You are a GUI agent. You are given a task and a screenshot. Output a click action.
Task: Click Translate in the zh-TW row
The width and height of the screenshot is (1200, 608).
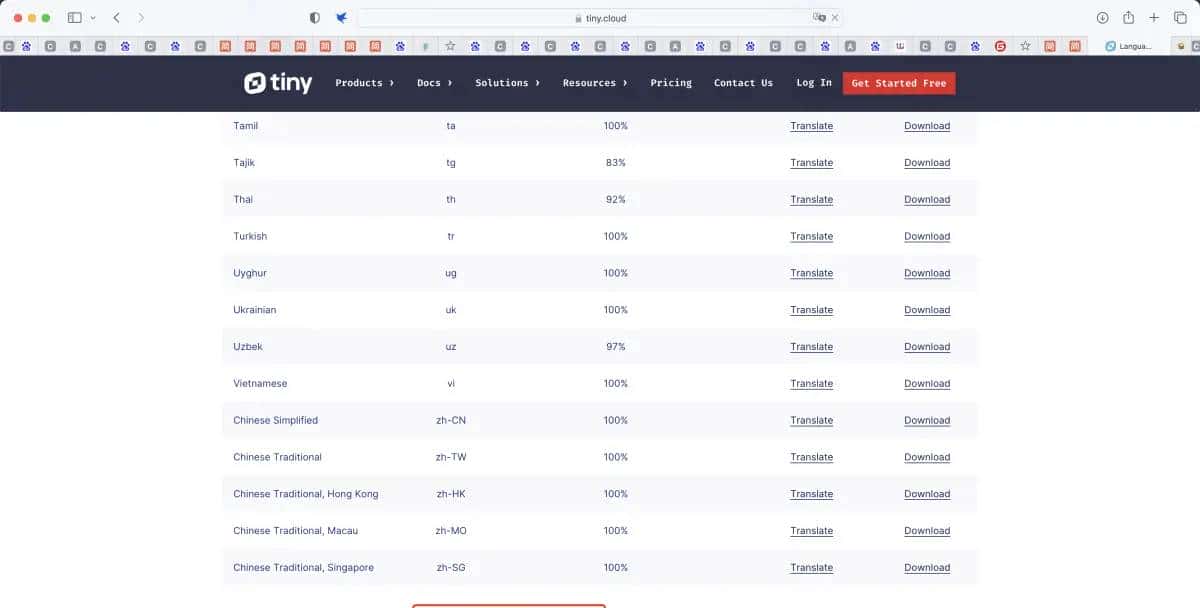click(811, 457)
